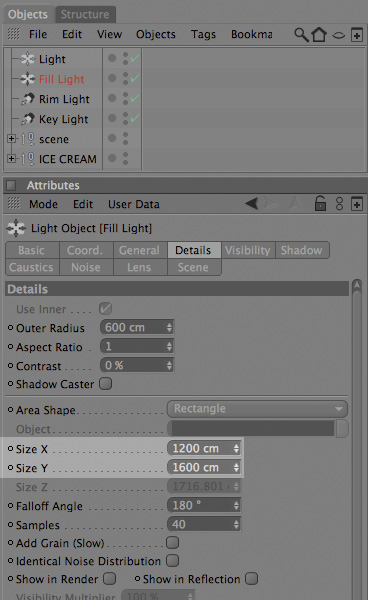Check the Show in Render option

click(x=110, y=579)
